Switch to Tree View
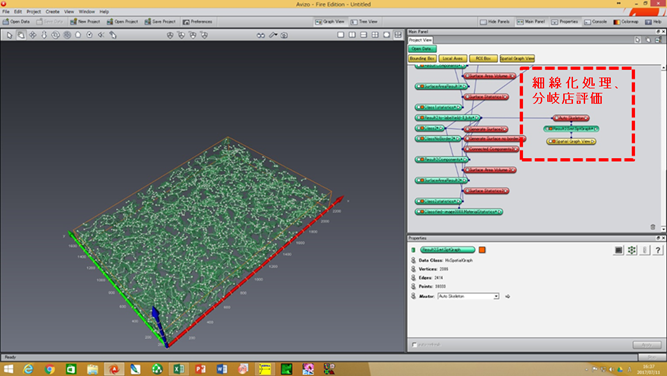Image resolution: width=667 pixels, height=376 pixels. (x=364, y=22)
